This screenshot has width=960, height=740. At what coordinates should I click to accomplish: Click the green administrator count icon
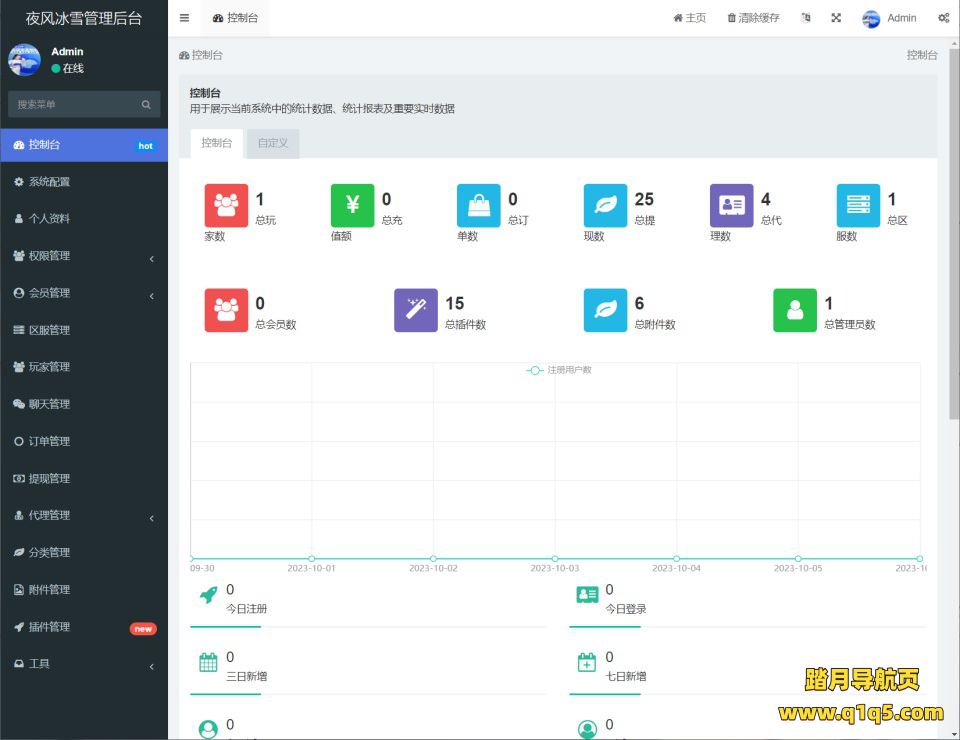pyautogui.click(x=795, y=310)
